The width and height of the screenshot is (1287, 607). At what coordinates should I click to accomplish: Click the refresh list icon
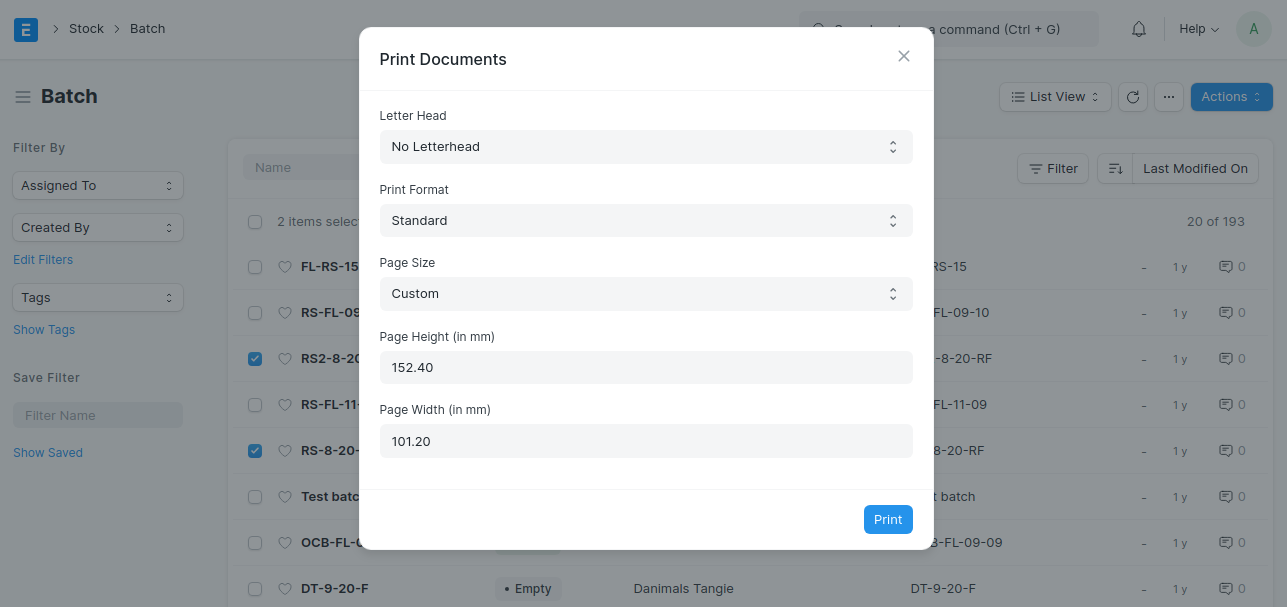click(x=1133, y=97)
